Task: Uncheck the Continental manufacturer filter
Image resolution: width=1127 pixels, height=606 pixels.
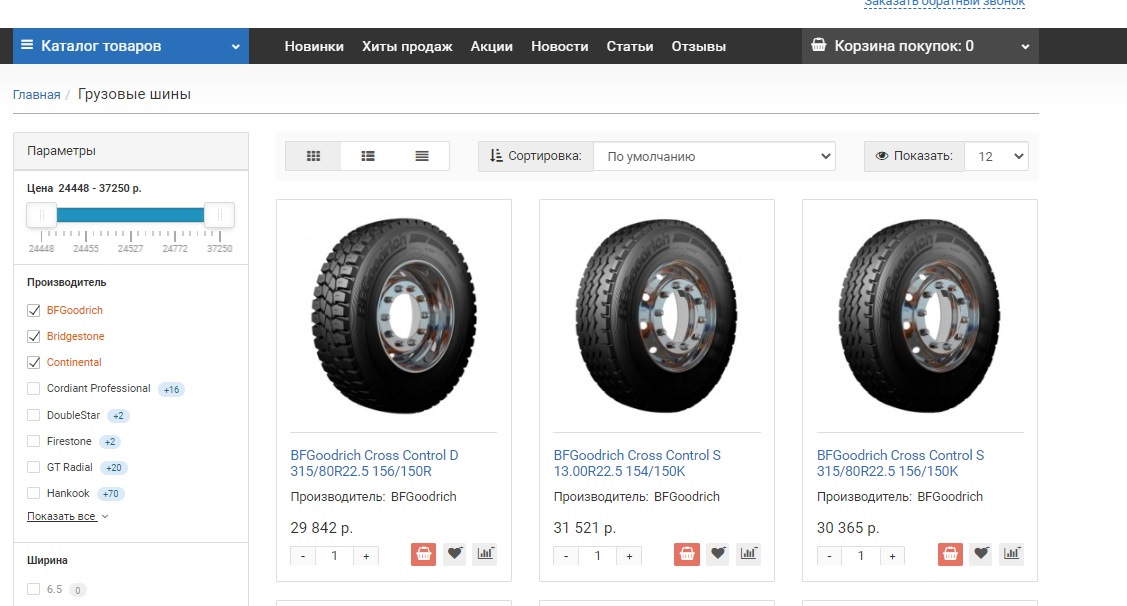Action: tap(33, 362)
